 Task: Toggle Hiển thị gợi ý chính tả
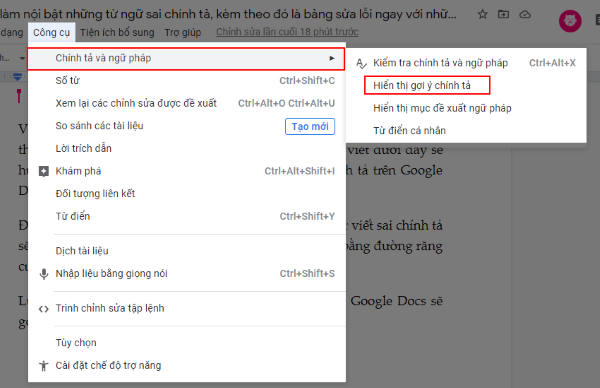coord(466,85)
